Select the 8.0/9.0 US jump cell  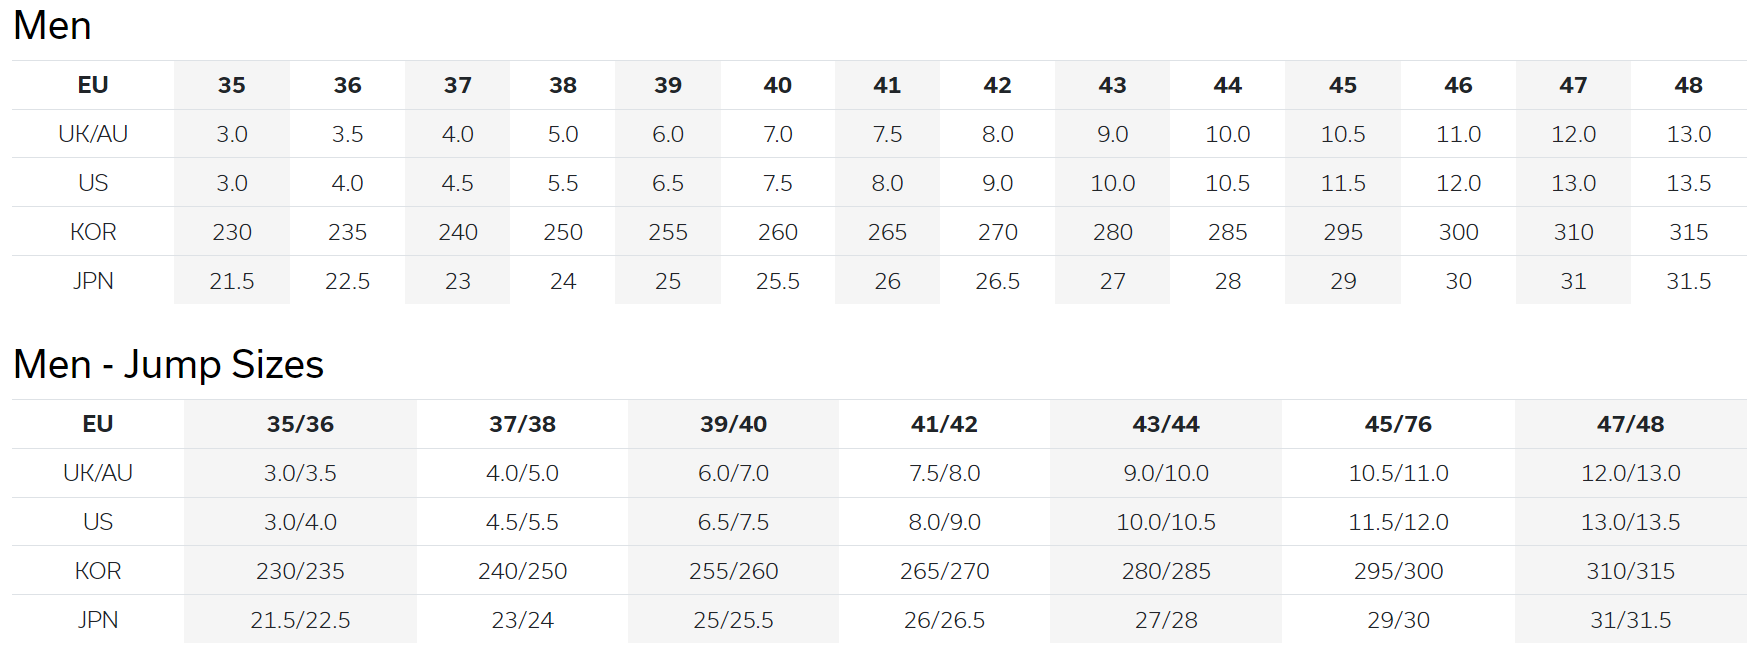[x=944, y=522]
